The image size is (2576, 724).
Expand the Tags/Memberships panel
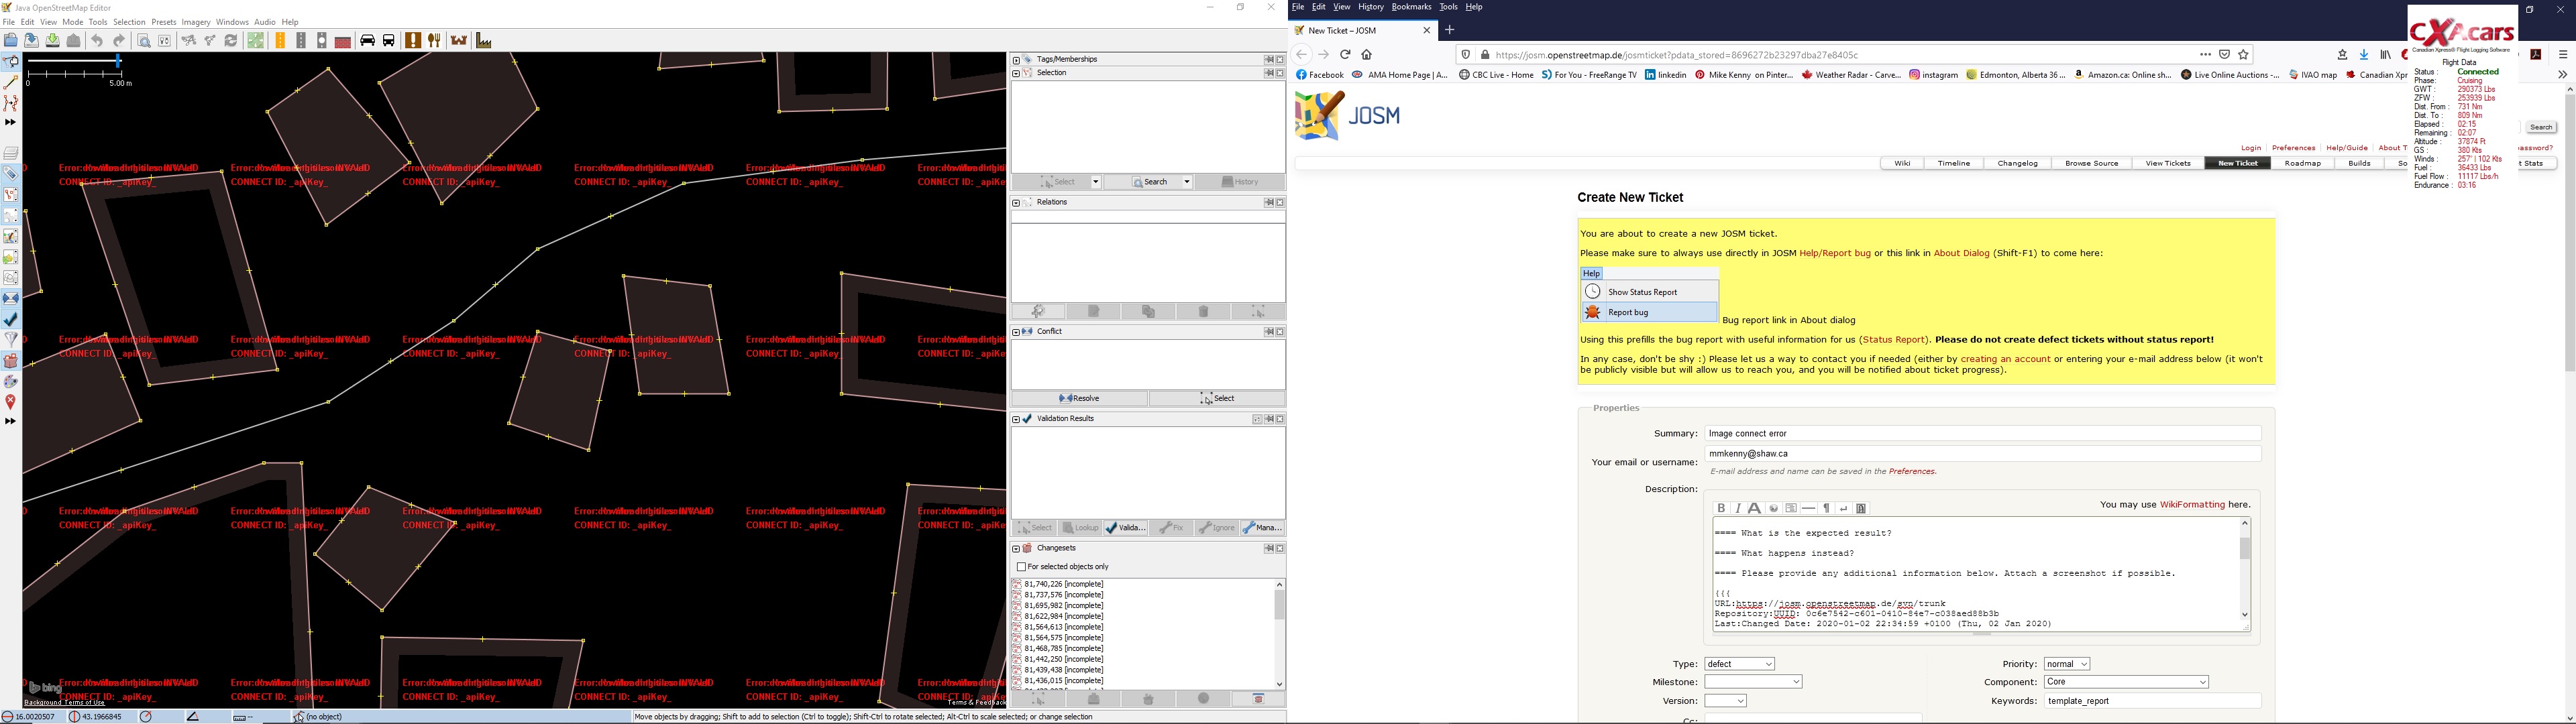(1016, 60)
